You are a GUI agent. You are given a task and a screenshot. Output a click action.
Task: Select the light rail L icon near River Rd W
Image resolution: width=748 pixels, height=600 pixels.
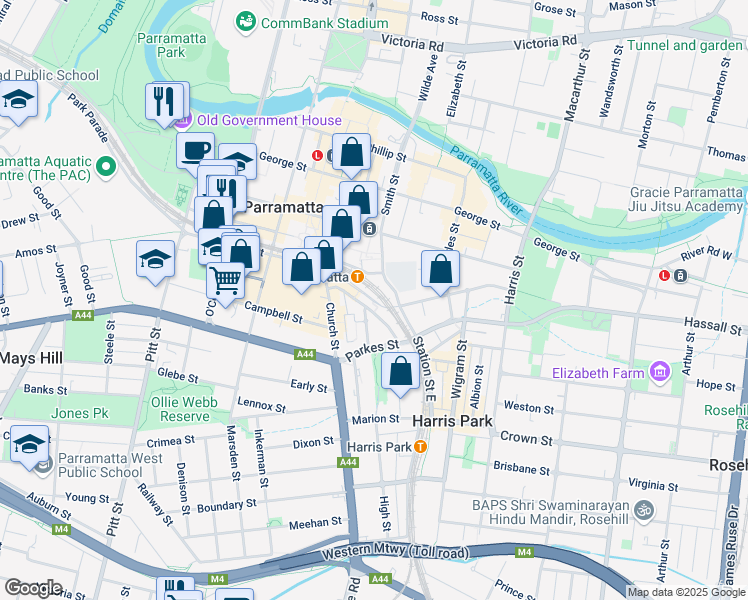(x=664, y=275)
